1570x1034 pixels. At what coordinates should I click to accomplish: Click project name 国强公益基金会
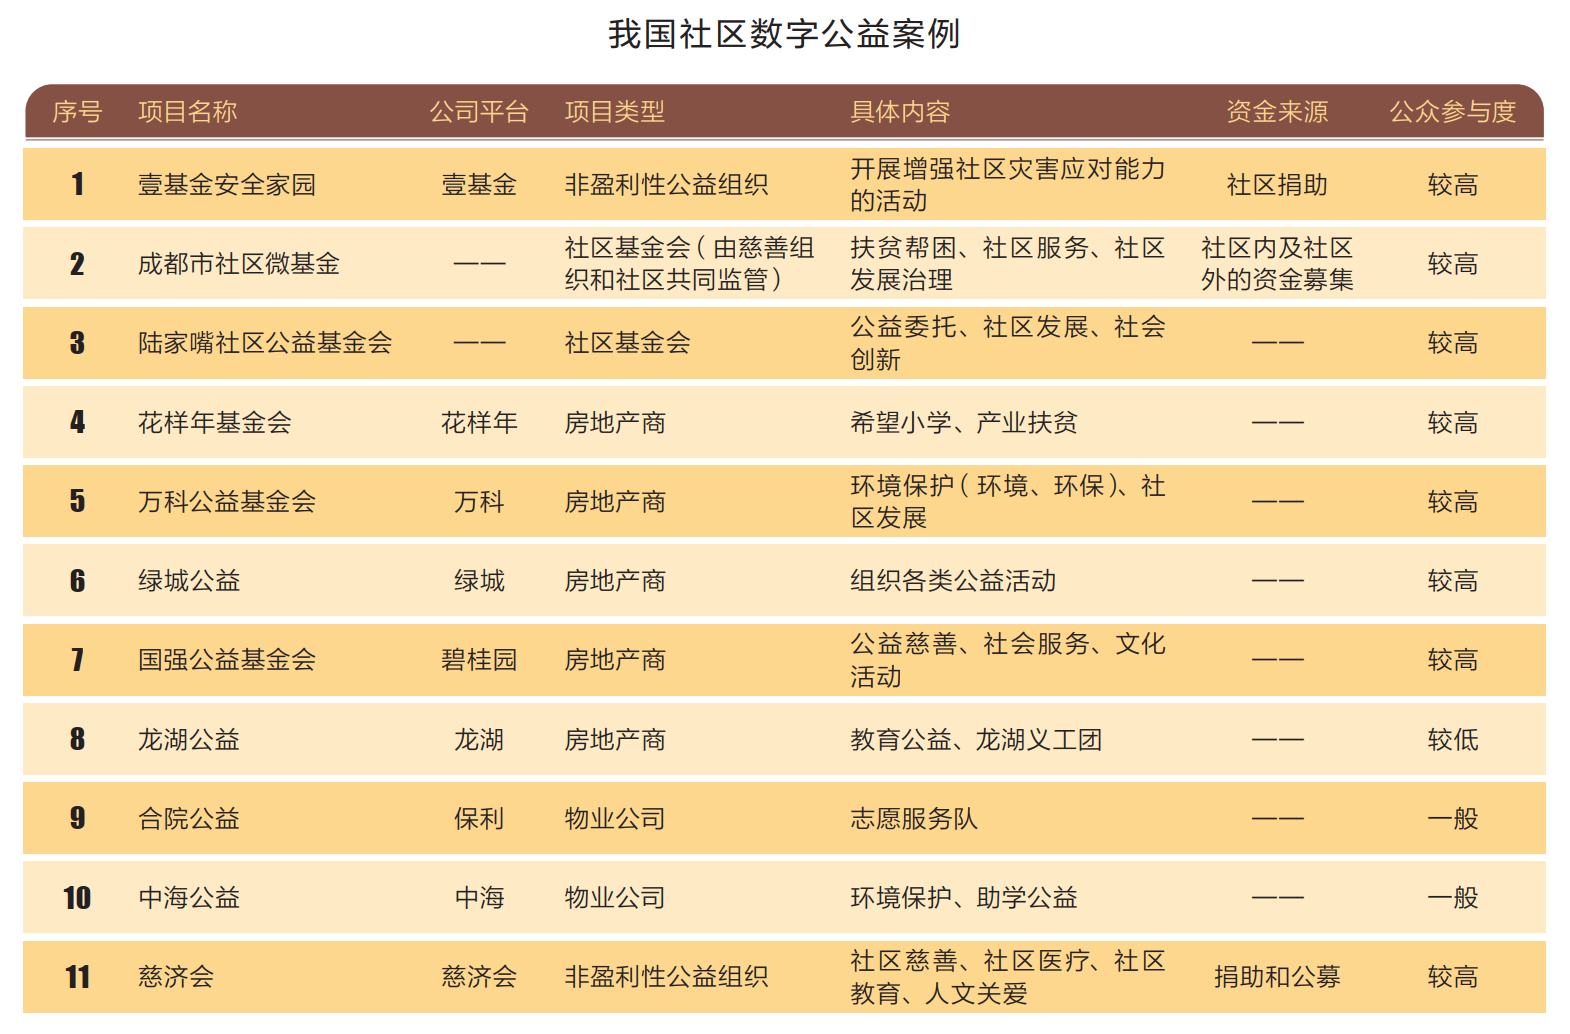coord(227,660)
